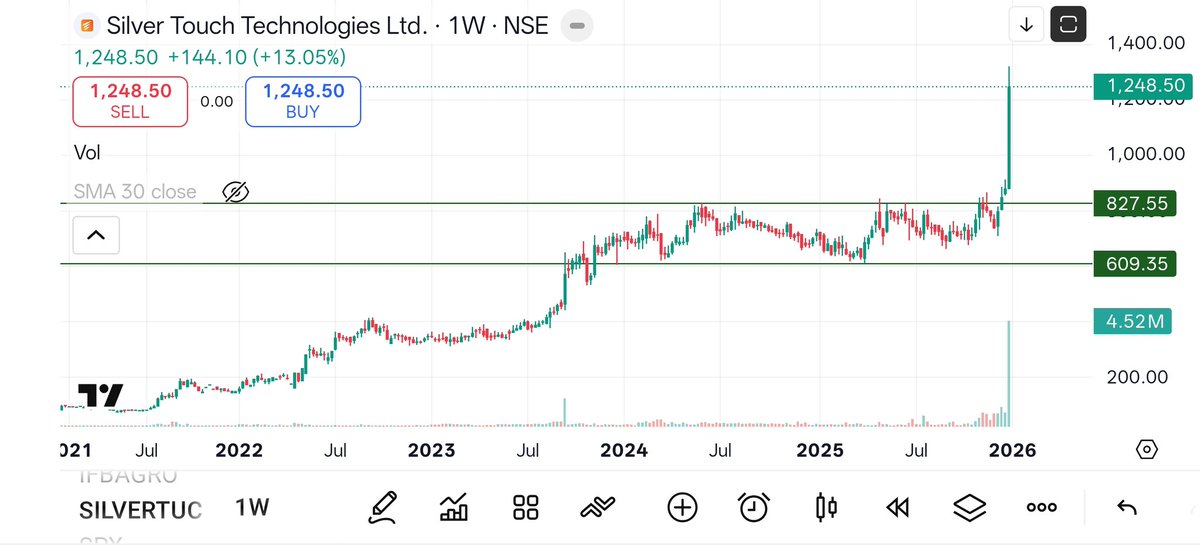Toggle fullscreen square-bracket icon at top right

[1068, 25]
